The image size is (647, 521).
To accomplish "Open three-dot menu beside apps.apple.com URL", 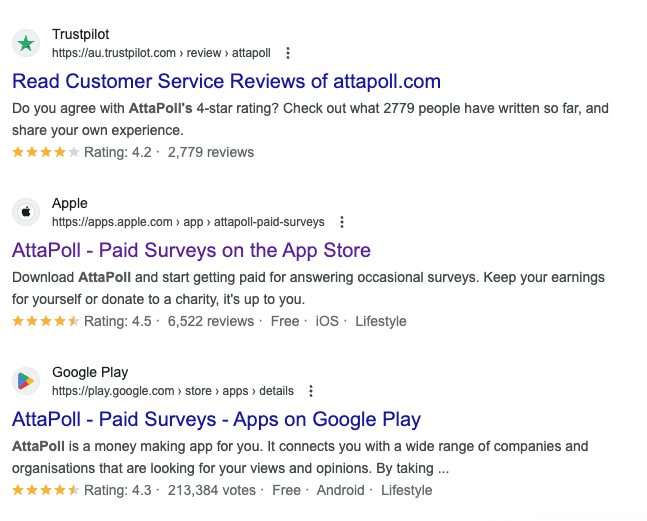I will point(342,222).
